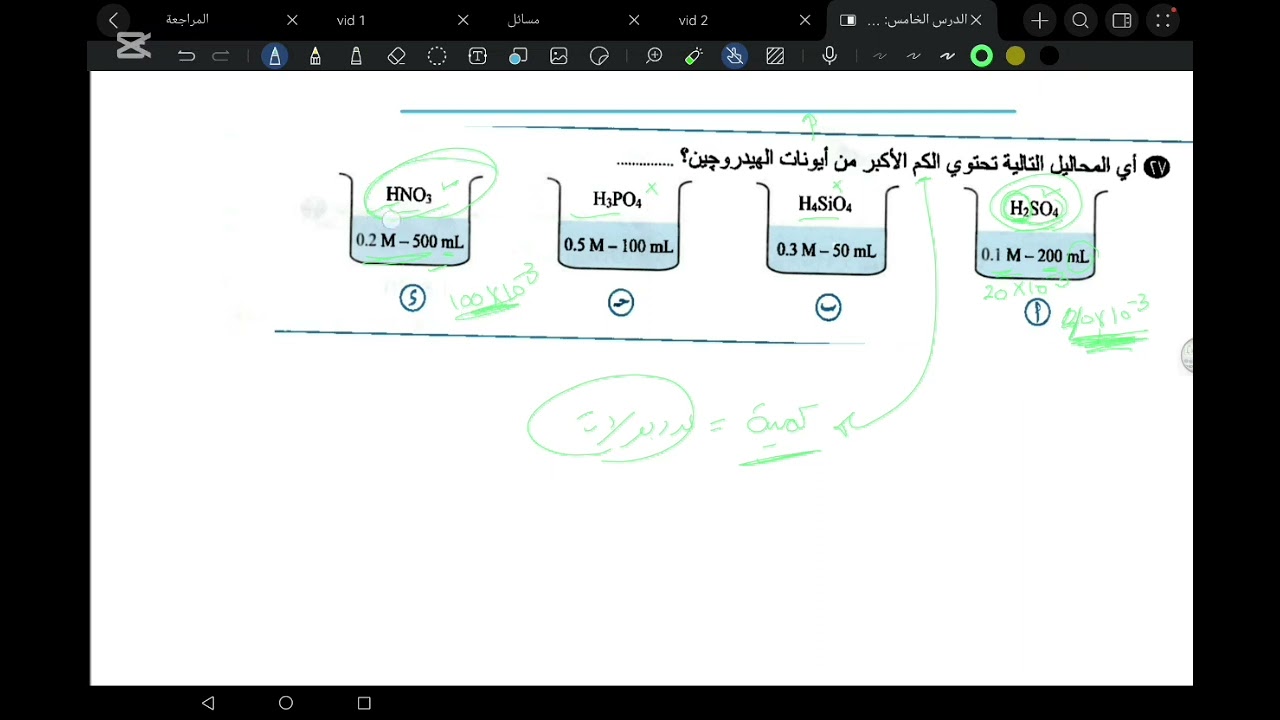Tap the Android home circle button
Viewport: 1280px width, 720px height.
pos(286,703)
